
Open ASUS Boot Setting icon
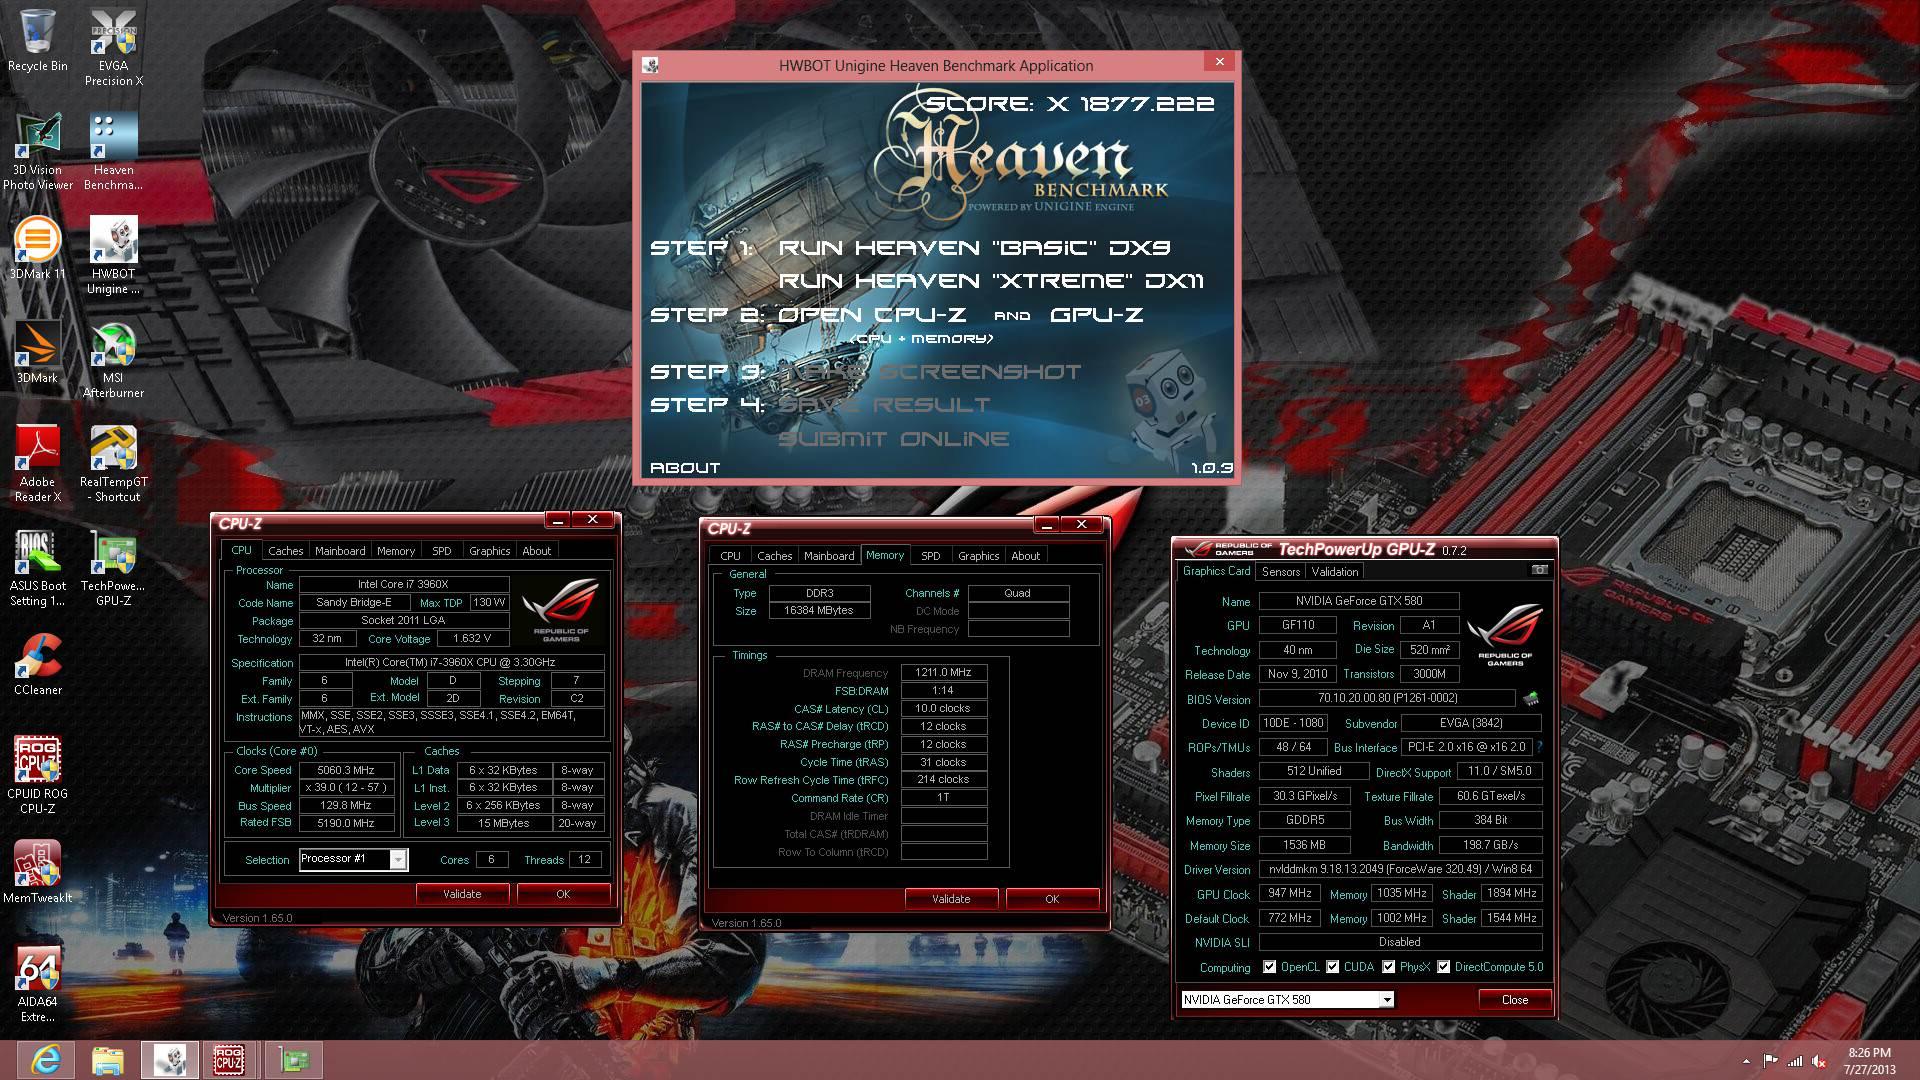pyautogui.click(x=37, y=568)
